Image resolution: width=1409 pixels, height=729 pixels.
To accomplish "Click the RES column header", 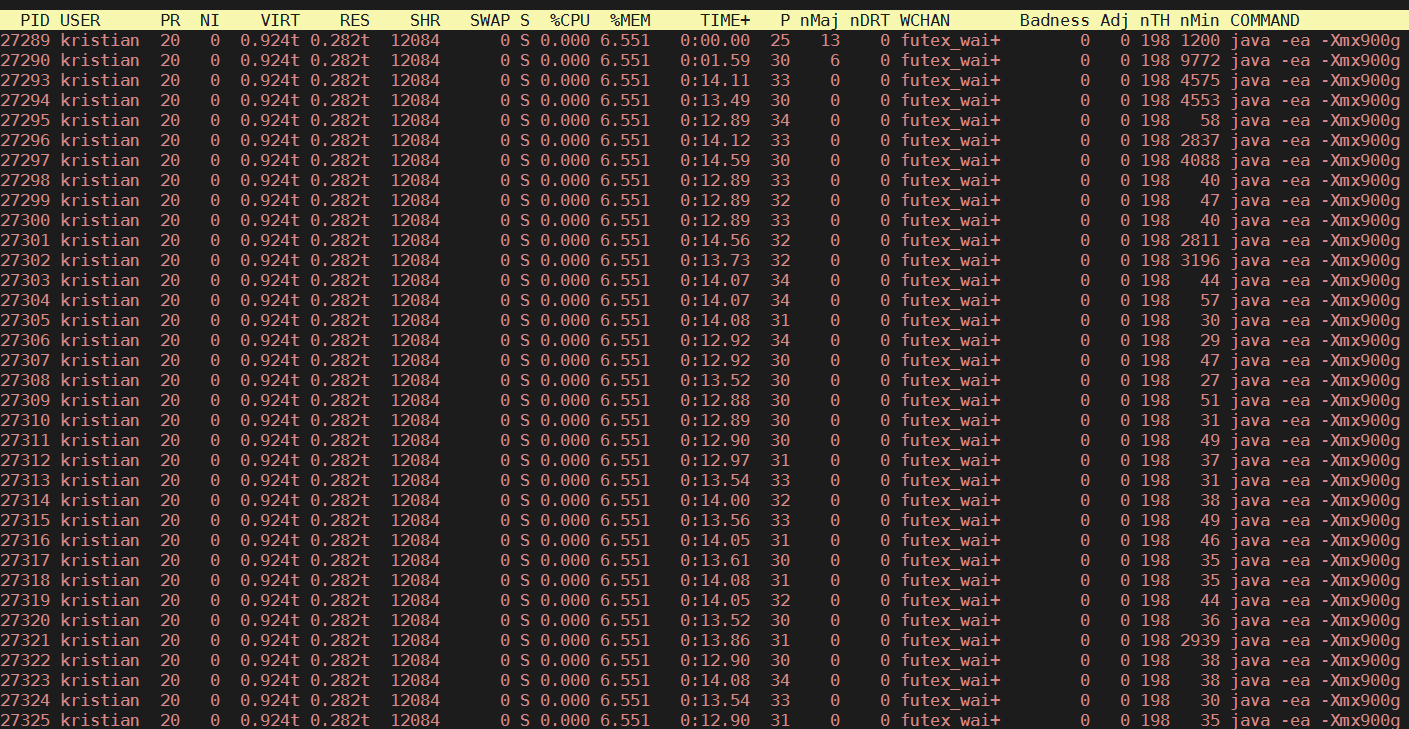I will [355, 20].
